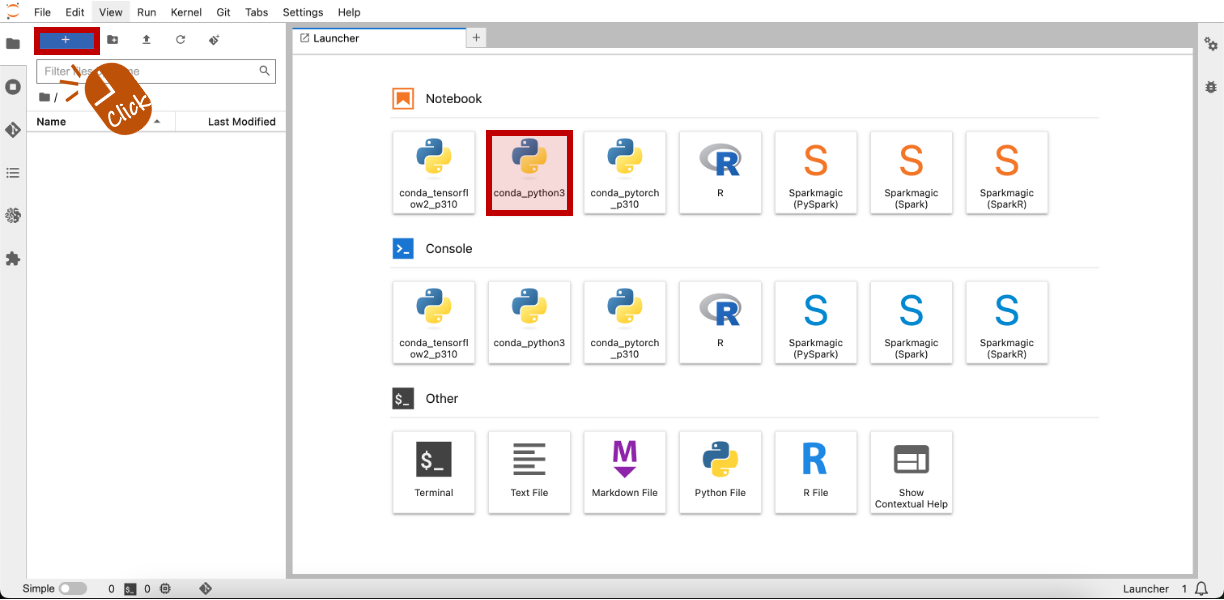
Task: Click the 'Launcher' label in the status bar
Action: click(x=1147, y=589)
